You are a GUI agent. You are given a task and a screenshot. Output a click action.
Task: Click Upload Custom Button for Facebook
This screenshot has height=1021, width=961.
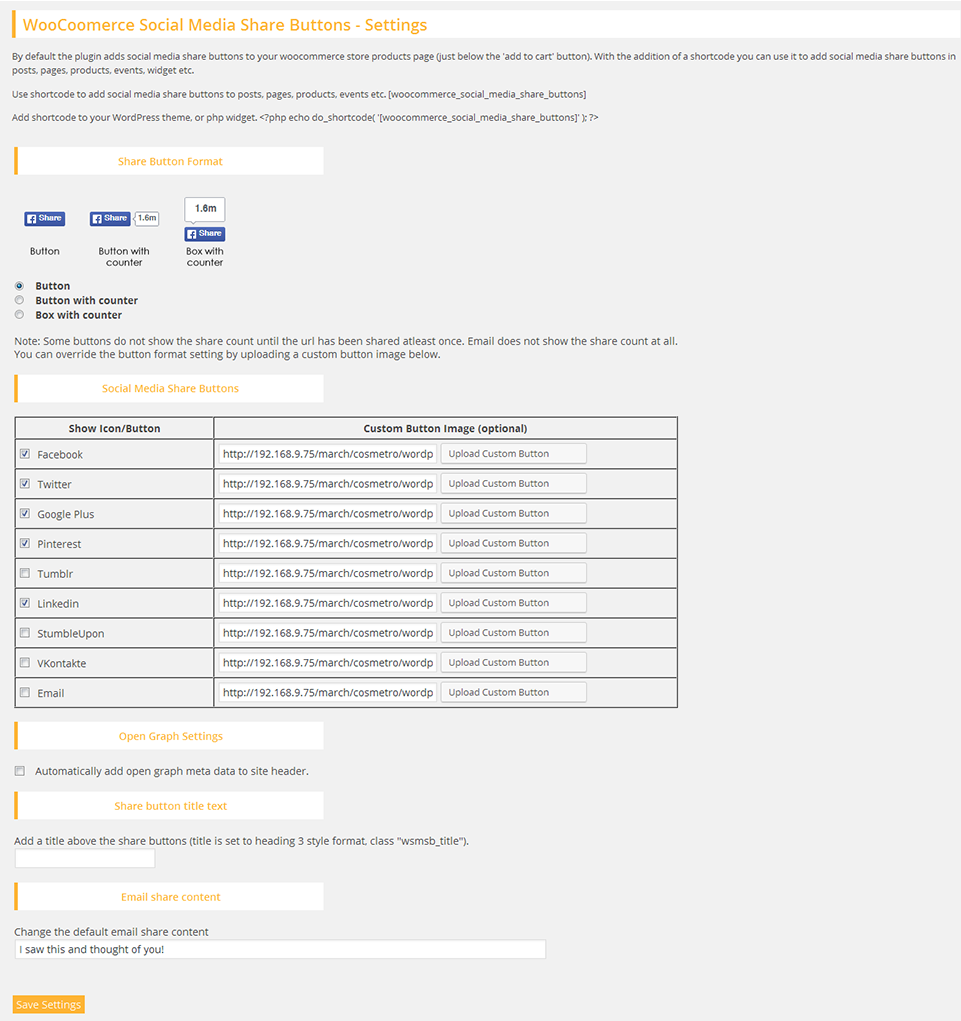pyautogui.click(x=513, y=454)
